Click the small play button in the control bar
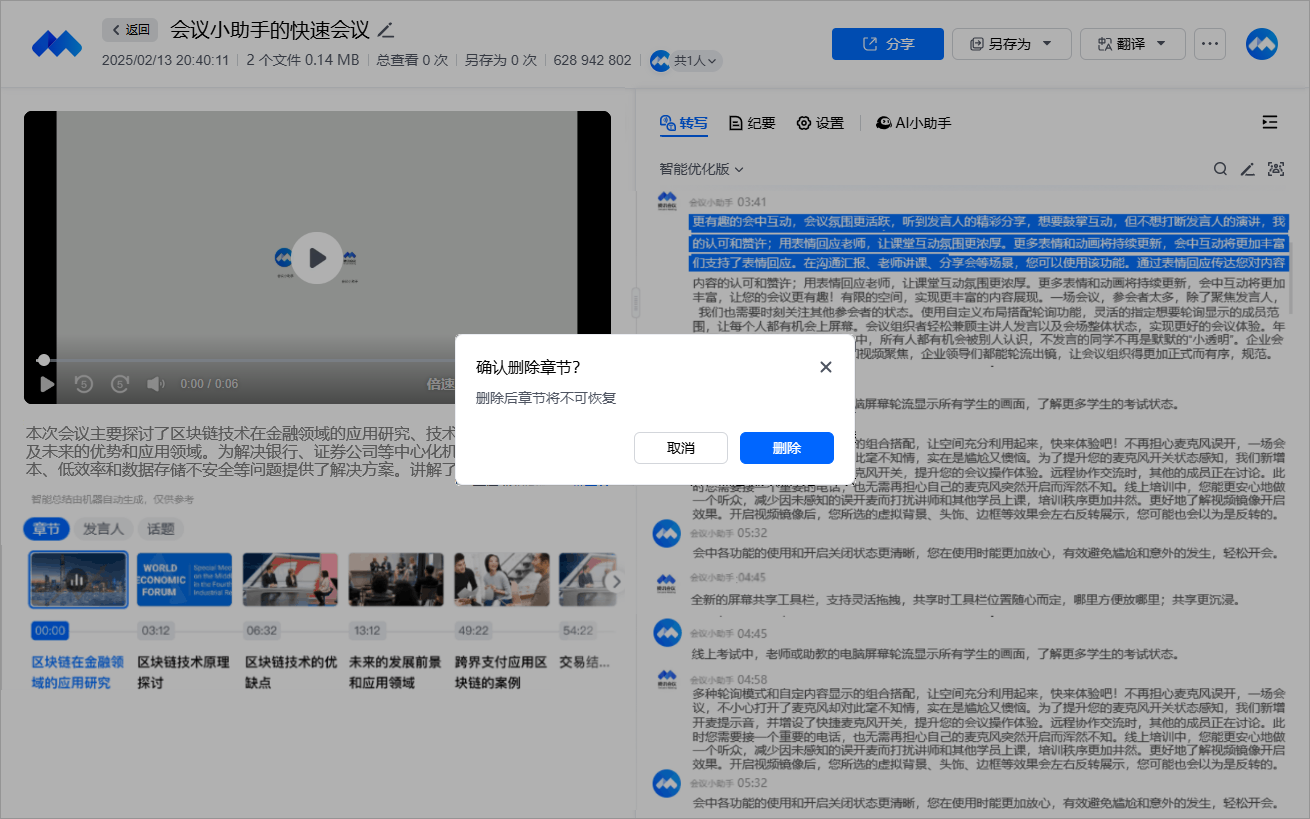The image size is (1310, 819). (47, 384)
